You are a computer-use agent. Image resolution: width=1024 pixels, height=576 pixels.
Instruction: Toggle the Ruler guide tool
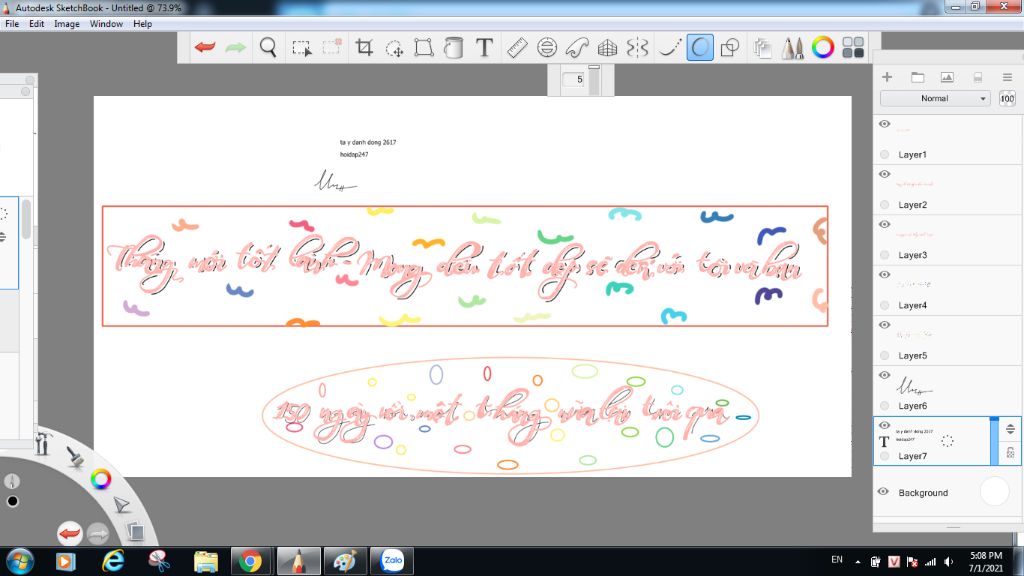pyautogui.click(x=517, y=48)
